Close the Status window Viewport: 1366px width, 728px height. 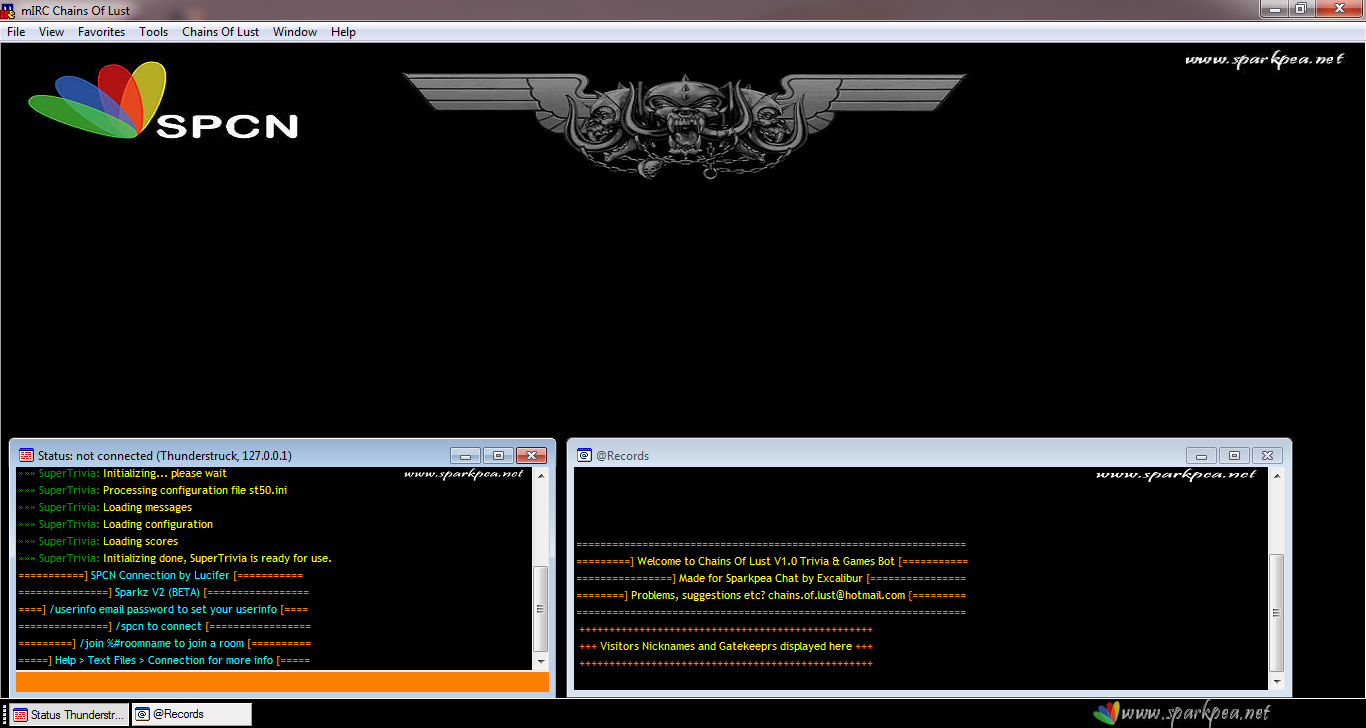(532, 455)
